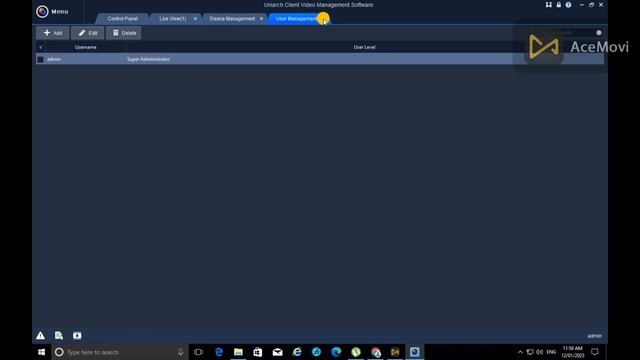Switch to the Control Panel tab
The width and height of the screenshot is (640, 360).
click(x=122, y=19)
